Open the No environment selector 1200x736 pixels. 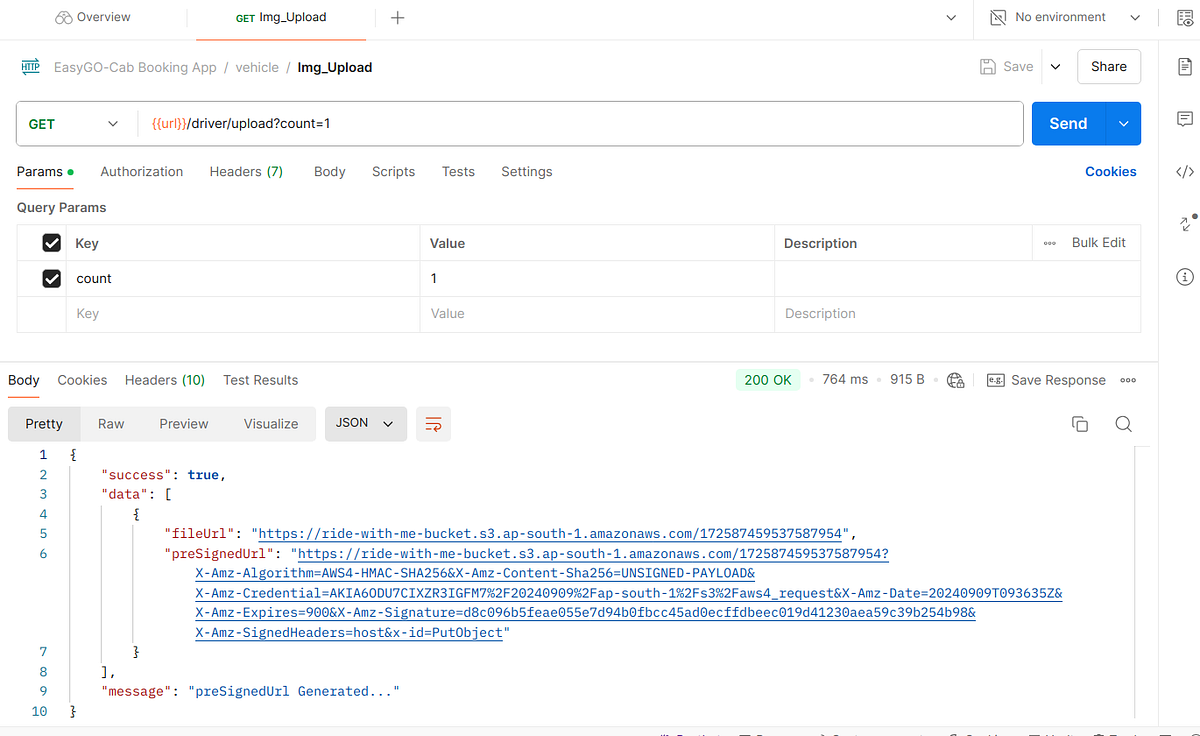click(1062, 17)
